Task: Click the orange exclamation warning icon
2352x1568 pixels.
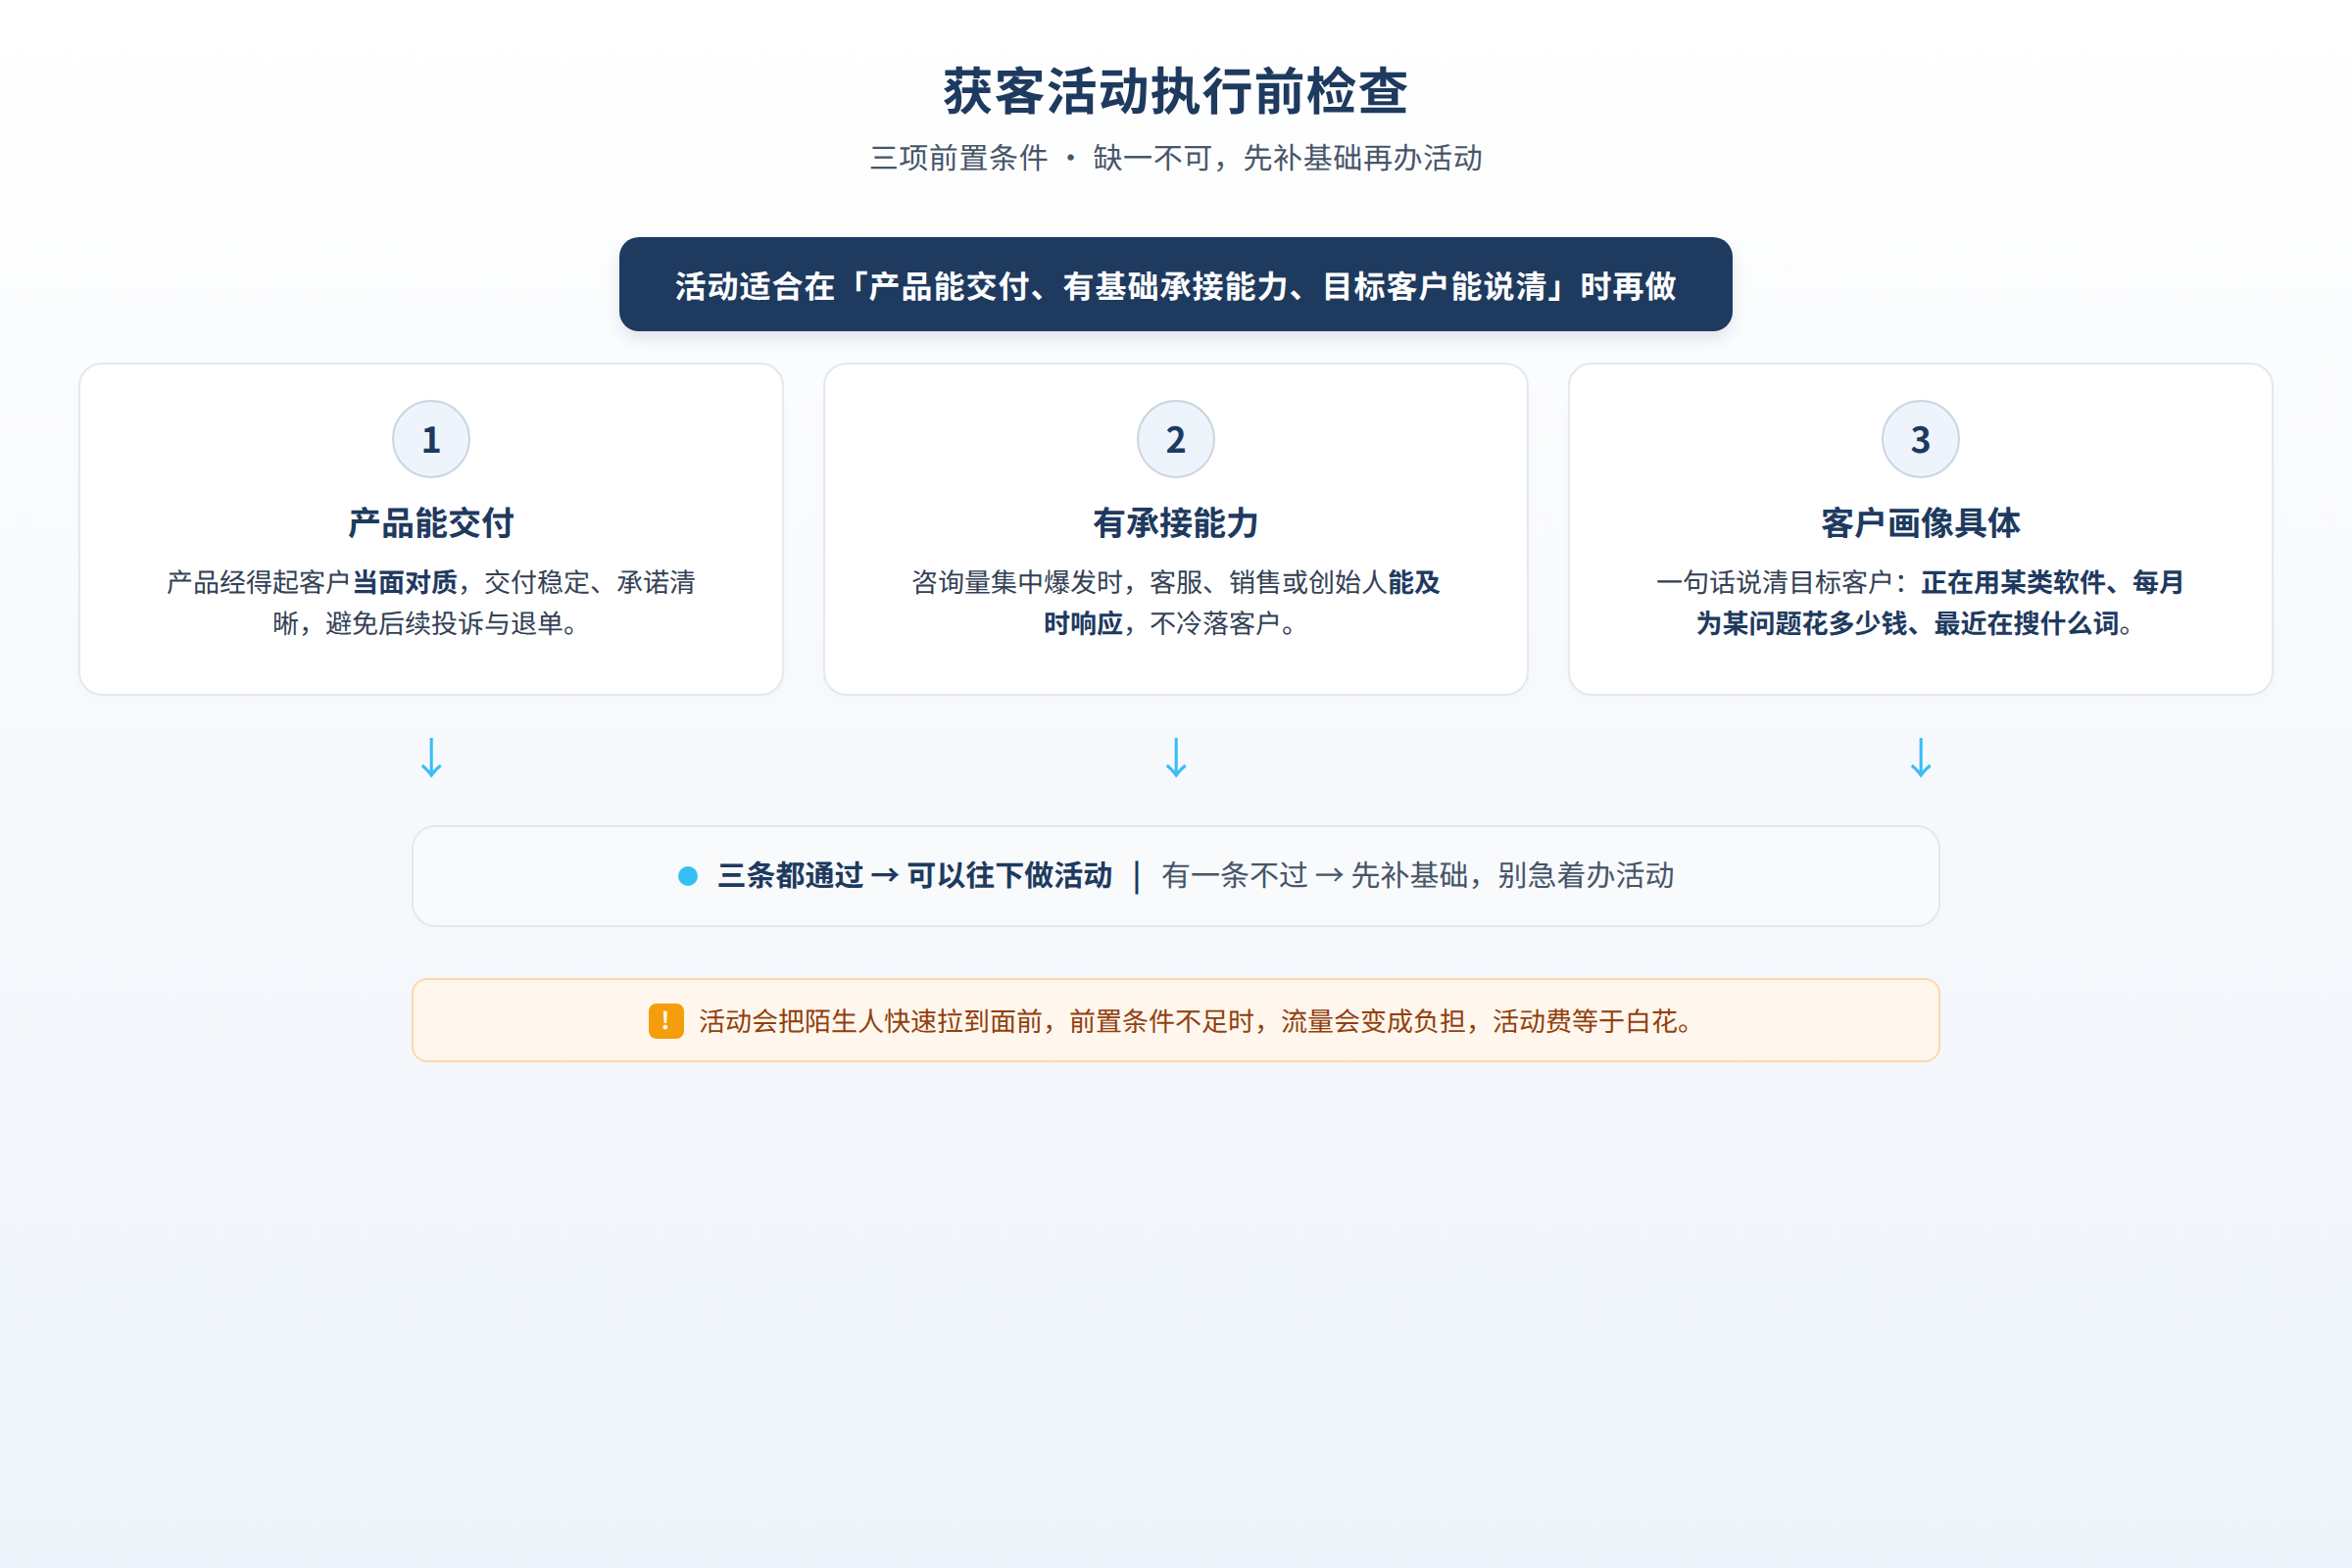Action: (x=666, y=1021)
